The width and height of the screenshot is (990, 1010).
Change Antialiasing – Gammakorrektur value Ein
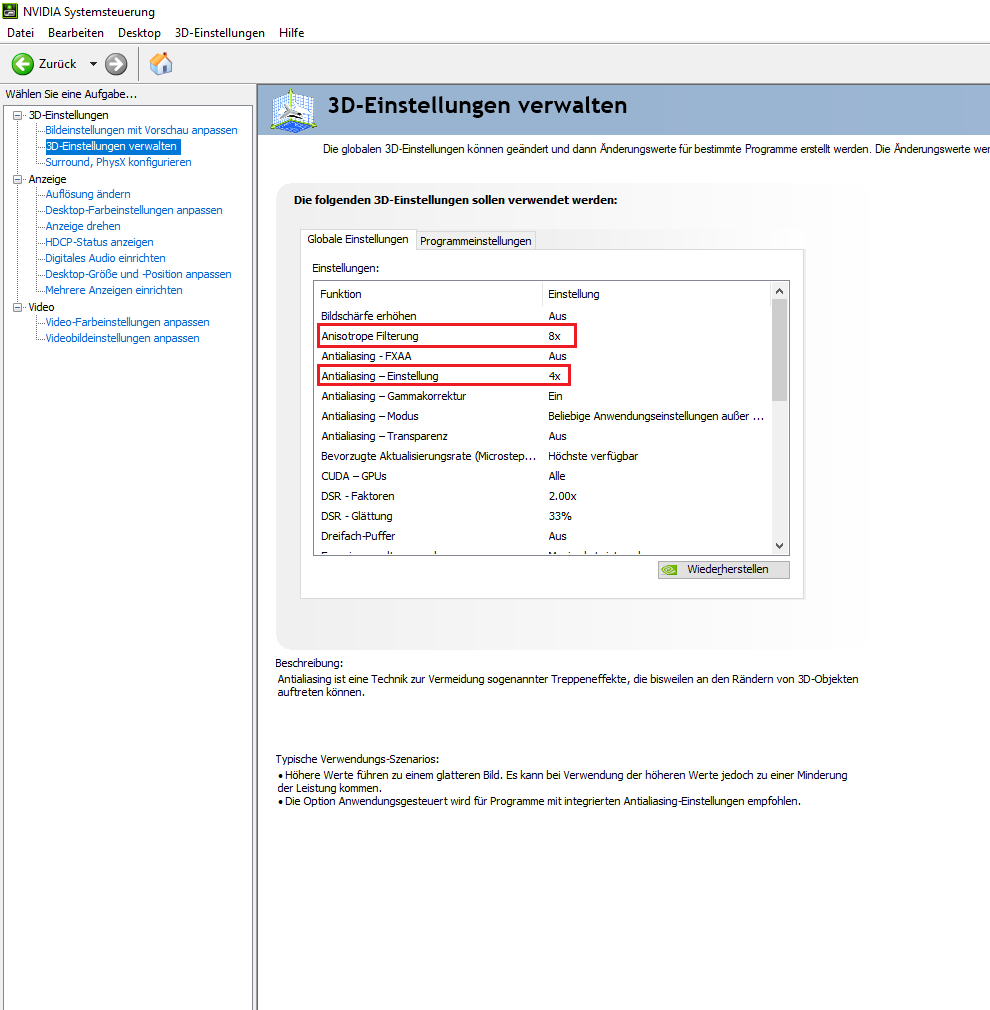555,396
